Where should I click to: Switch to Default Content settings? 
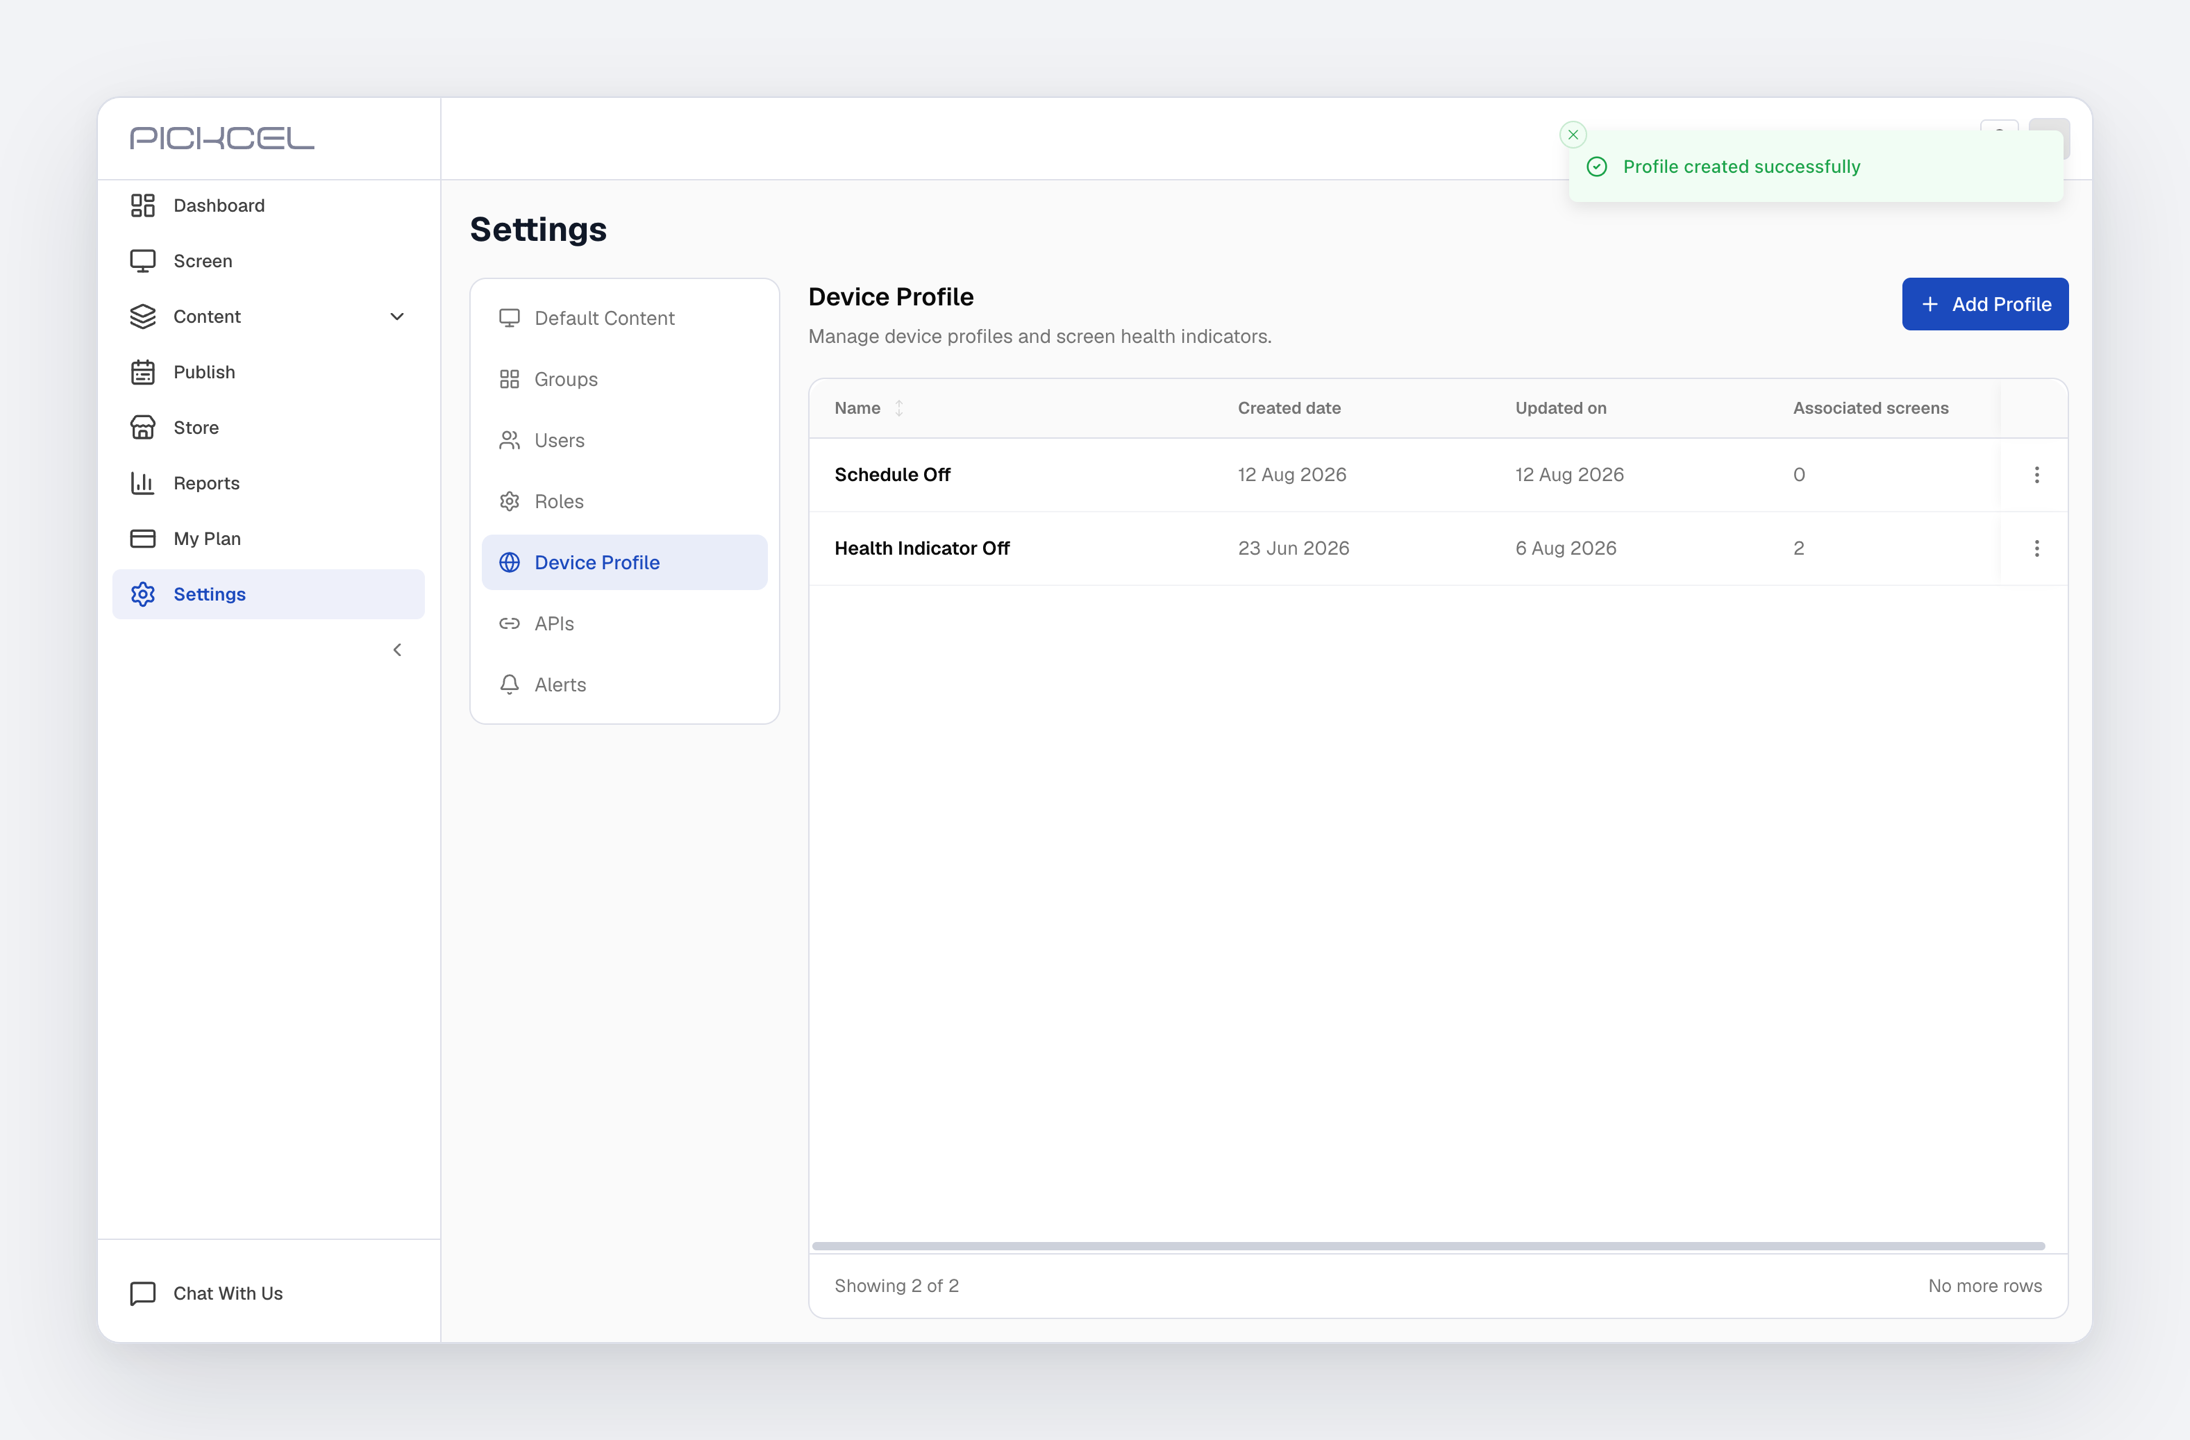pos(625,318)
